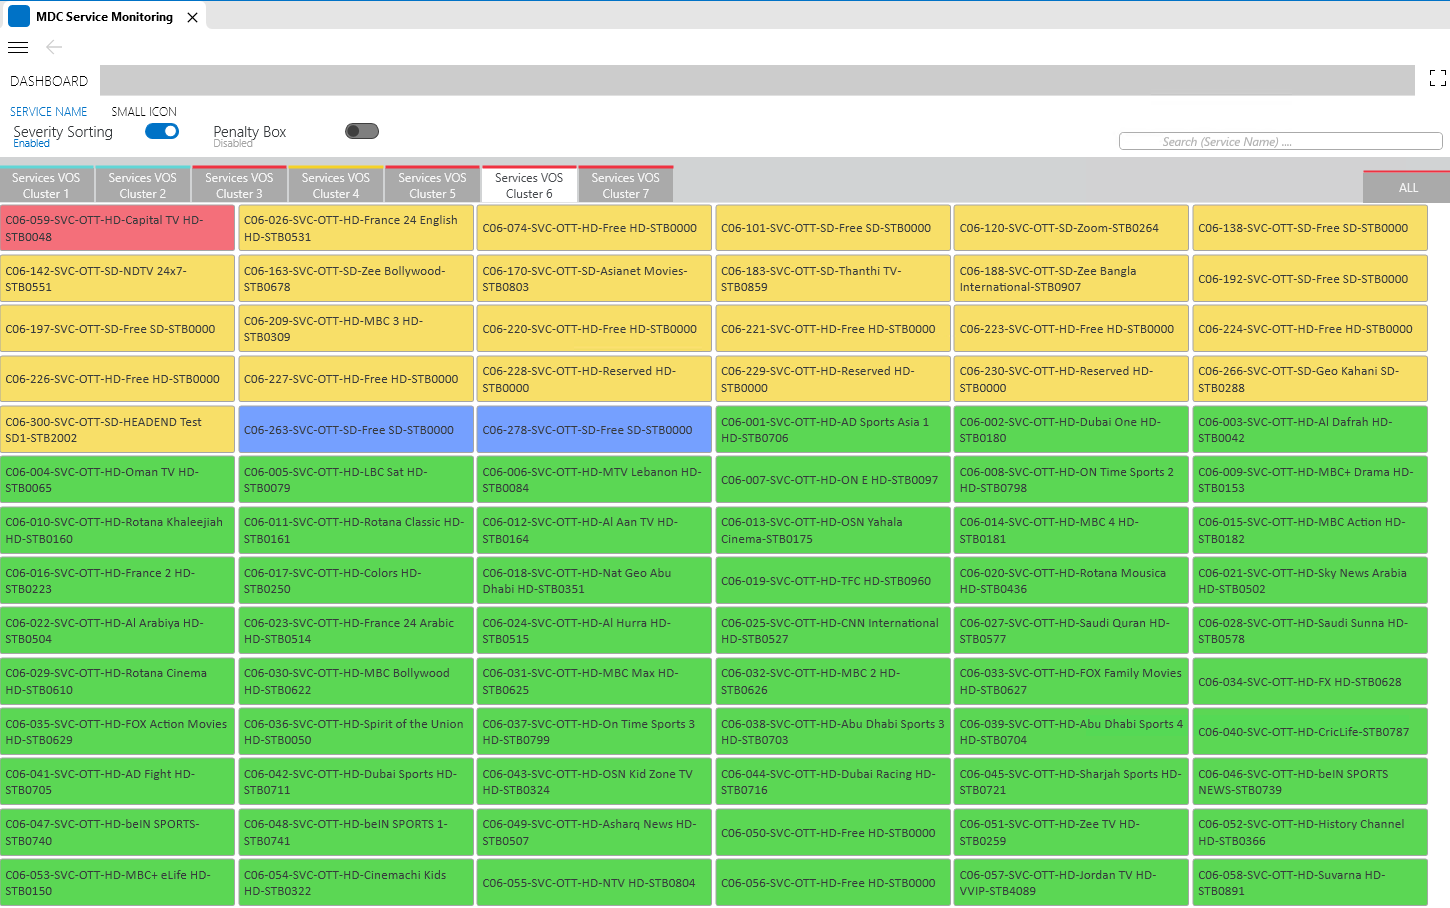
Task: Open the FX HD-STB0628 tile
Action: [x=1310, y=682]
